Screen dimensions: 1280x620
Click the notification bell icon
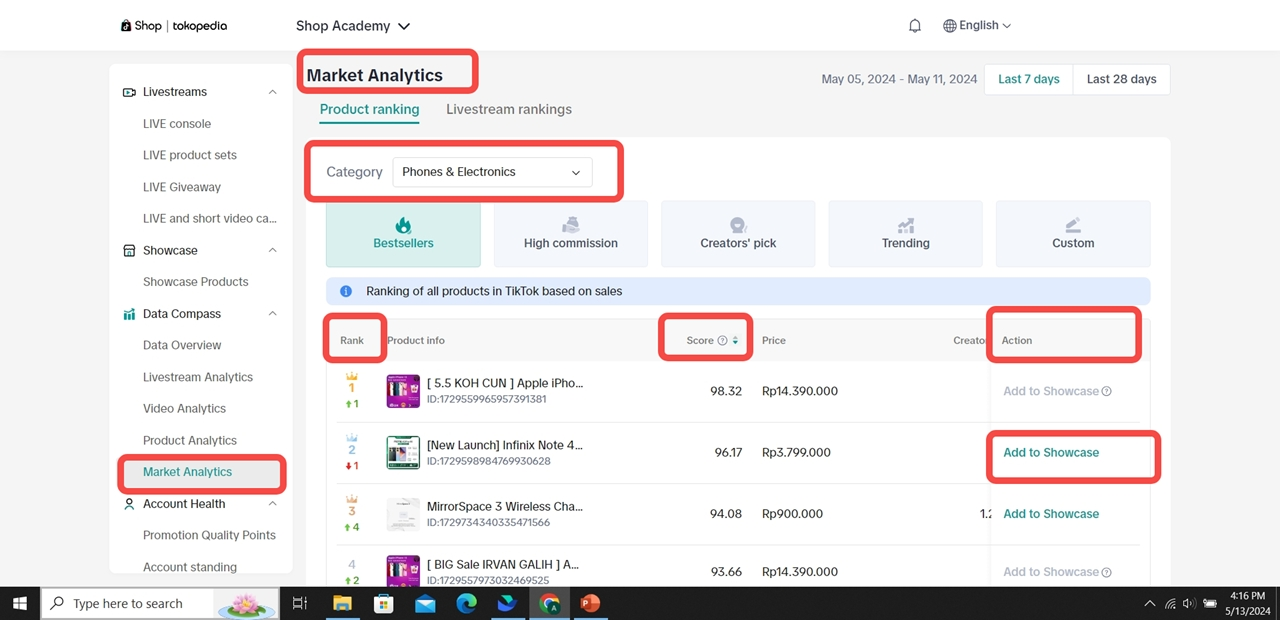click(914, 26)
